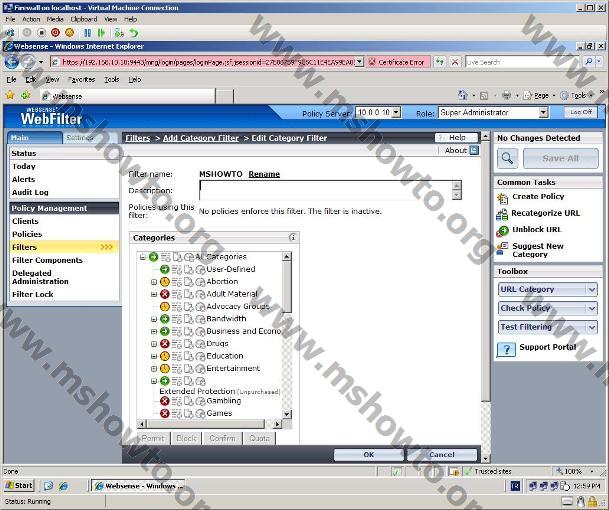Click categories tree vertical scrollbar down arrow
The height and width of the screenshot is (510, 609).
pos(287,414)
